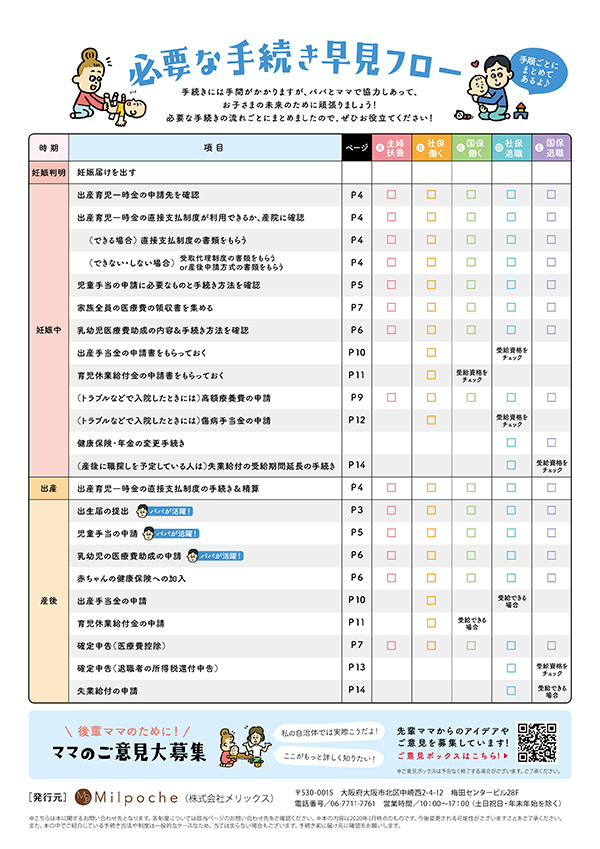Viewport: 600px width, 849px height.
Task: Click the papa face icon beside 乳幼児の医療費助成の申請
Action: click(192, 556)
